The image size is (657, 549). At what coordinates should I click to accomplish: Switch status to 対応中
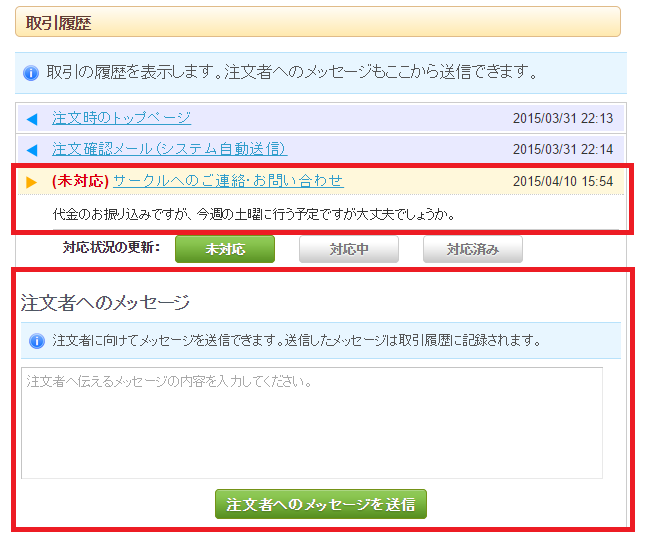click(x=348, y=249)
